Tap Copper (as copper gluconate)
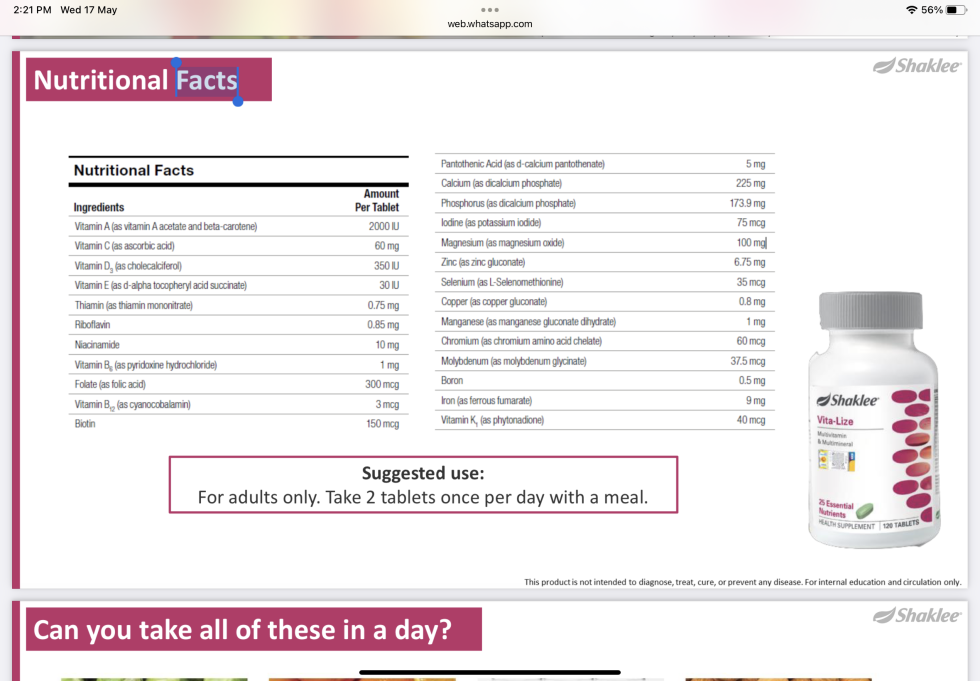The height and width of the screenshot is (681, 980). (x=494, y=302)
